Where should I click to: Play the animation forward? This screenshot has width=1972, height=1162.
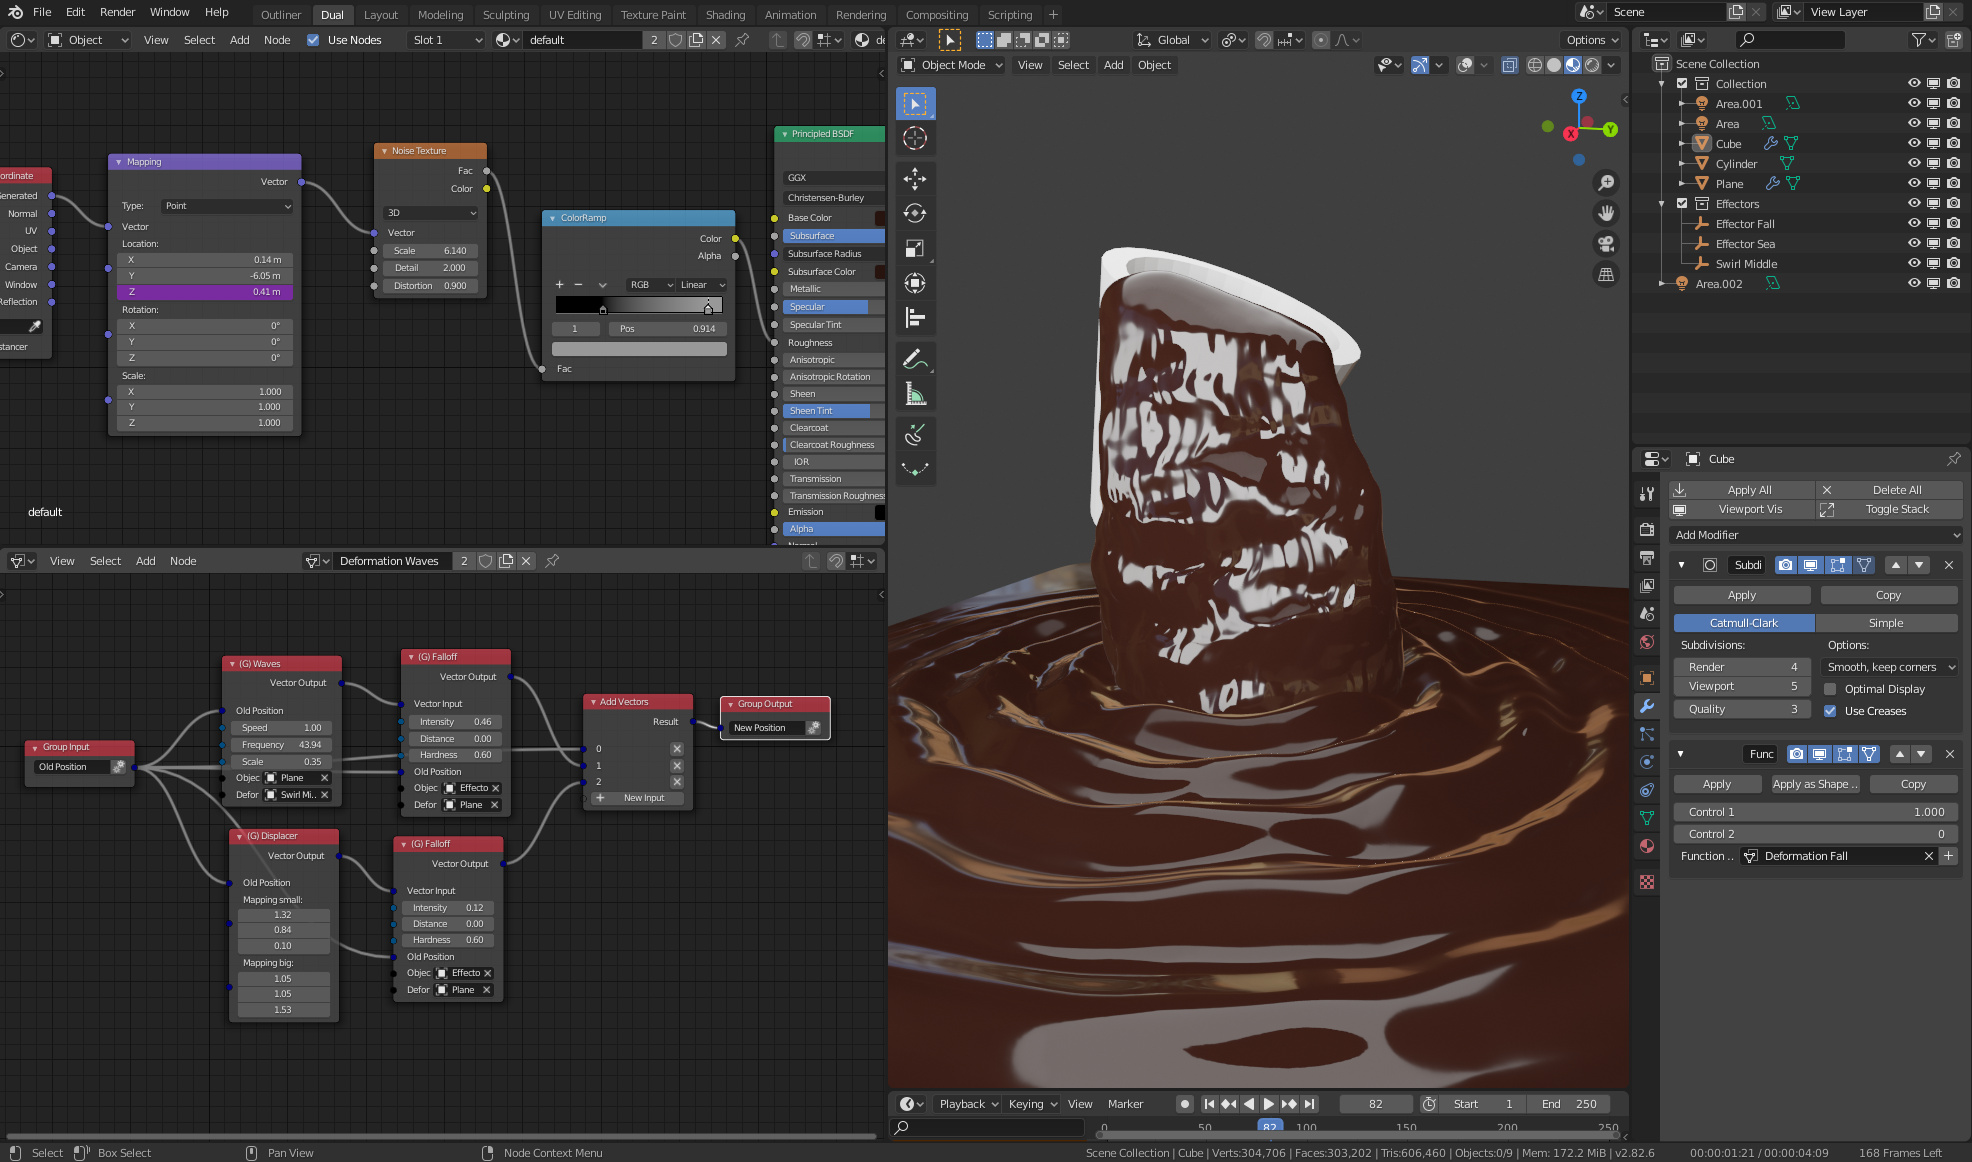1269,1104
